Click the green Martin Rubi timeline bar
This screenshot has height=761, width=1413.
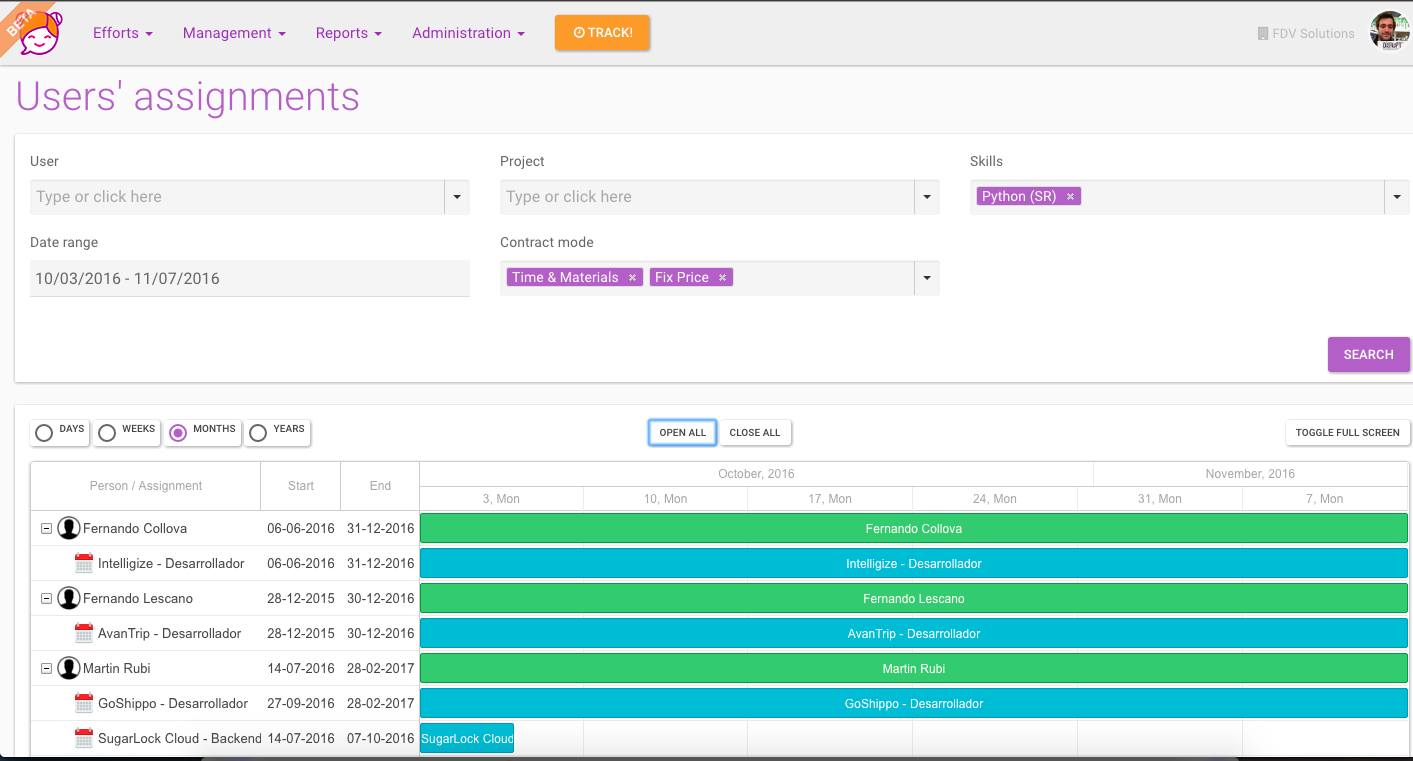[x=914, y=668]
